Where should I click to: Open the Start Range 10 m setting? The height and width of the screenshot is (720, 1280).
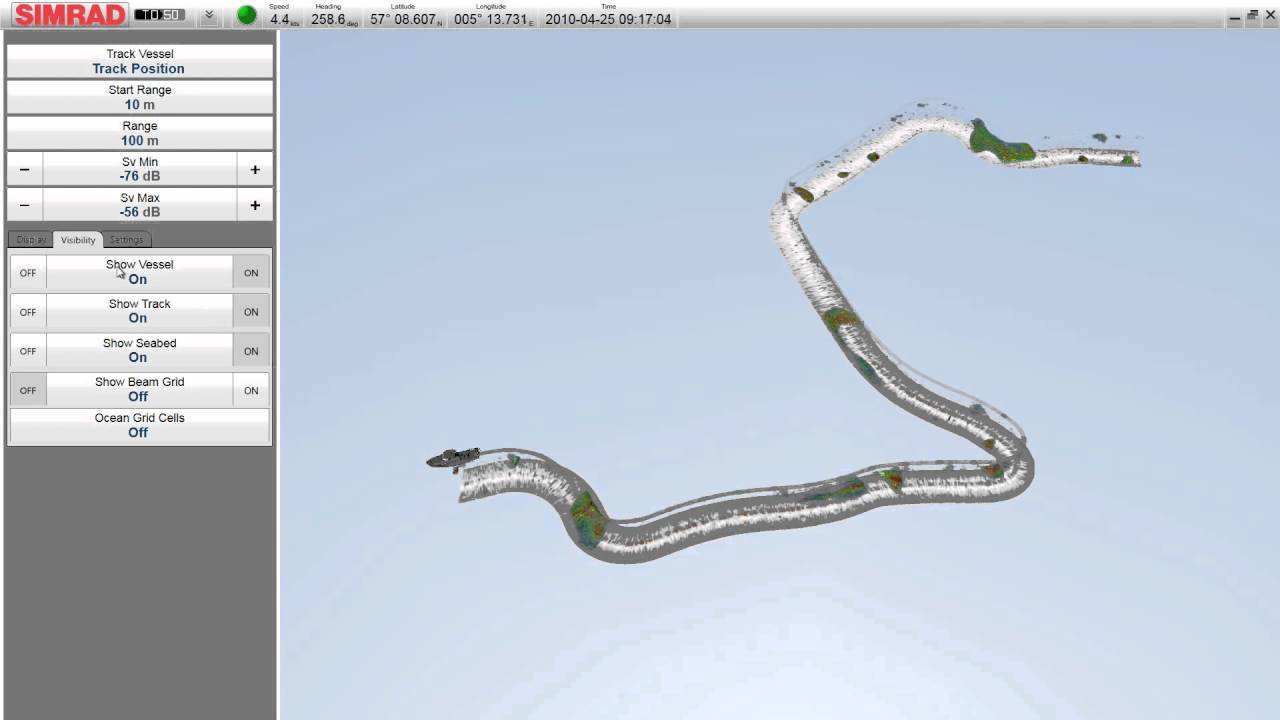[139, 97]
